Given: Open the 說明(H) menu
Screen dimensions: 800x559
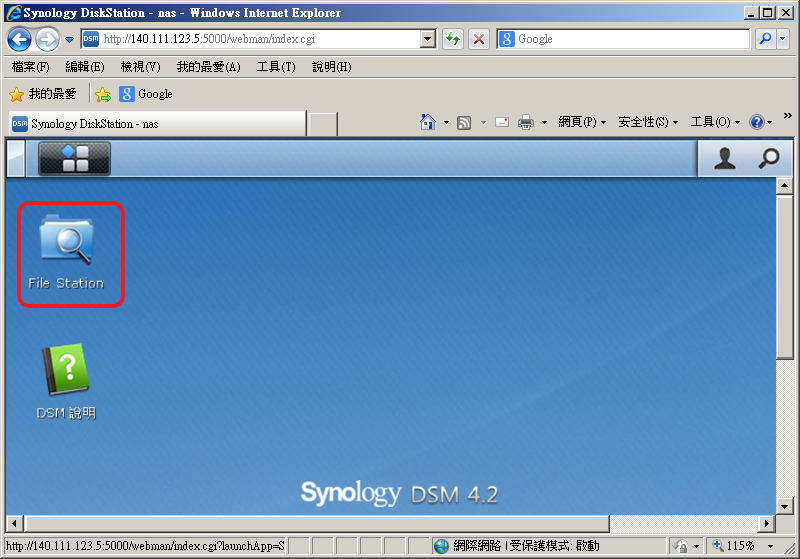Looking at the screenshot, I should click(332, 67).
